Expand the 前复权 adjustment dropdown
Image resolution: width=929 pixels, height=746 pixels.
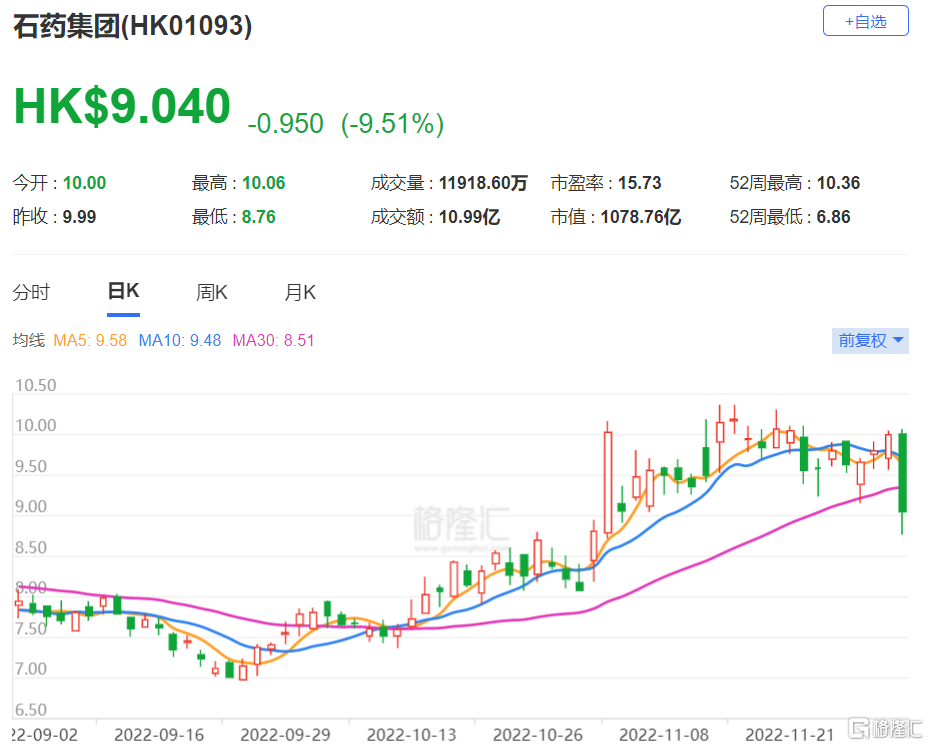tap(870, 341)
